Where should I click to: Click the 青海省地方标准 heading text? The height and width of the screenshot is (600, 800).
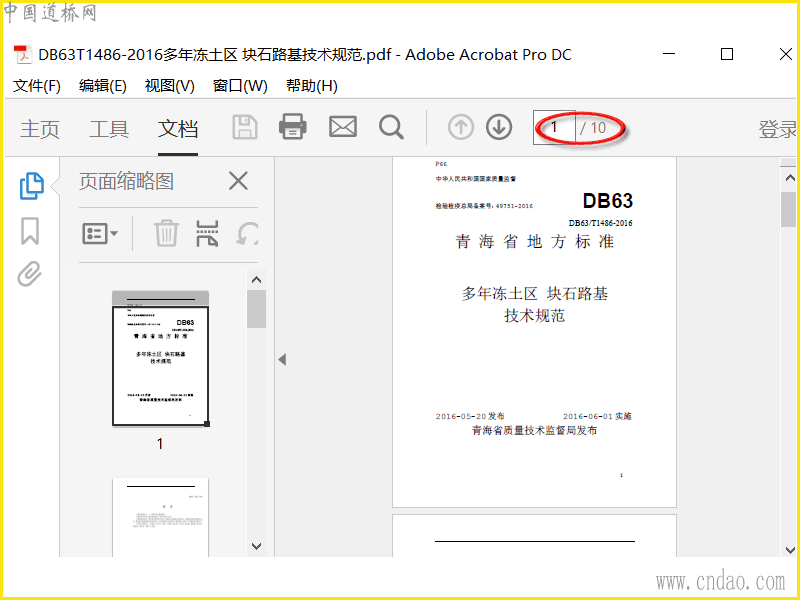point(534,241)
